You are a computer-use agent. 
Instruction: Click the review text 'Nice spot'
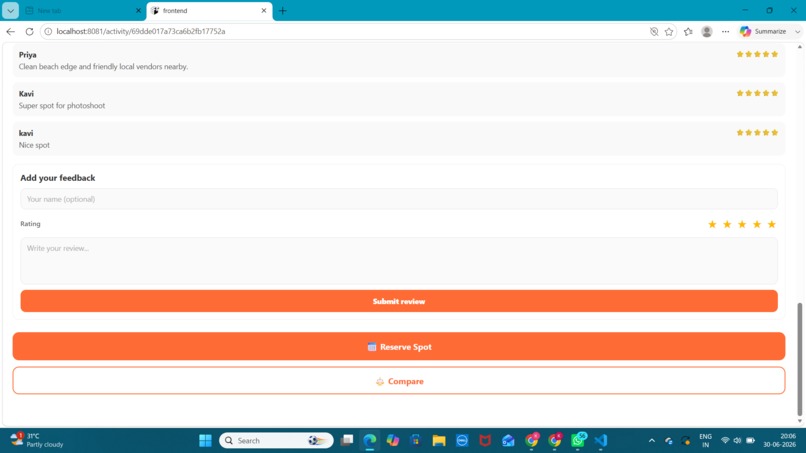point(34,145)
